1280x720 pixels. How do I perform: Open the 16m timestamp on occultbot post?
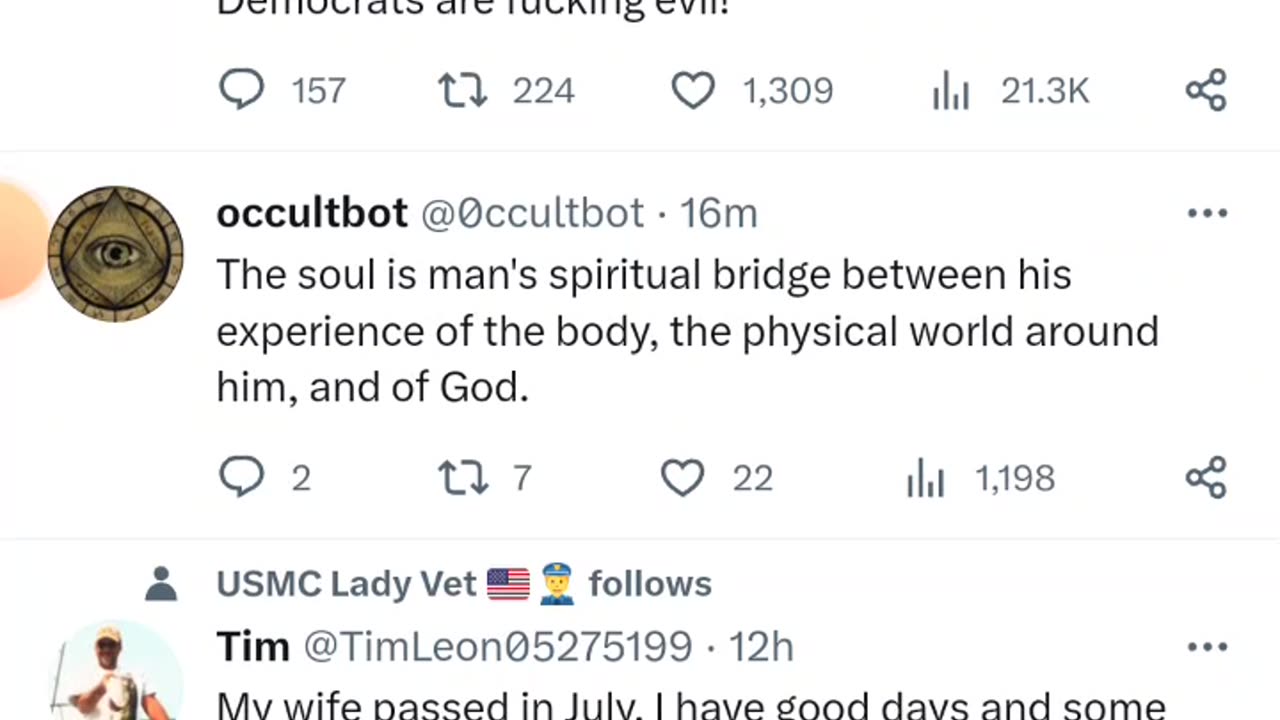[719, 213]
